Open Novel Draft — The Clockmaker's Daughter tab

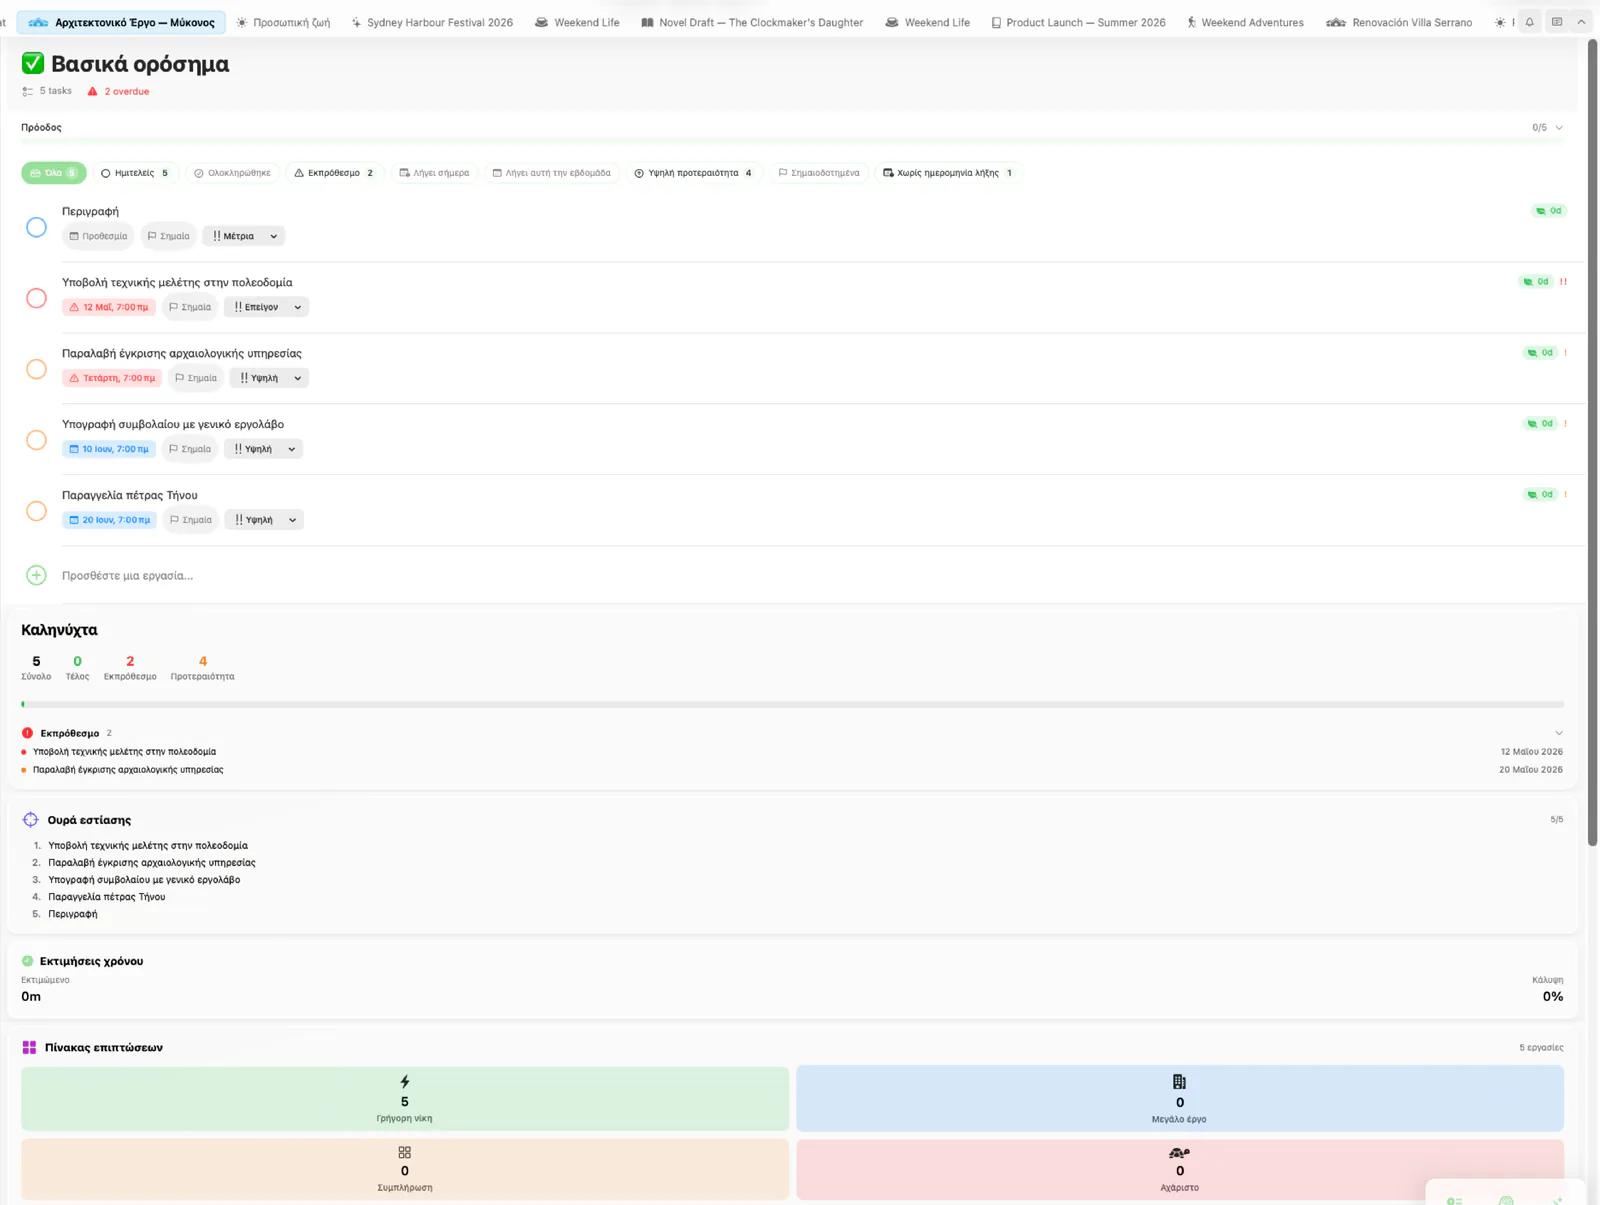752,22
